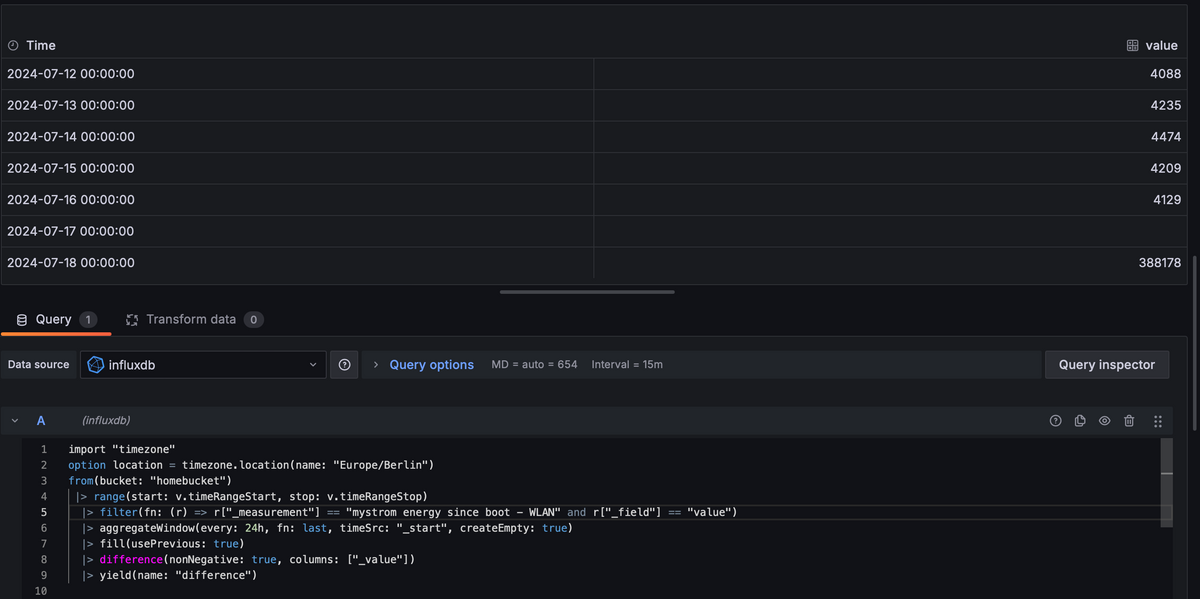Hide query A using the eye icon

click(x=1105, y=421)
